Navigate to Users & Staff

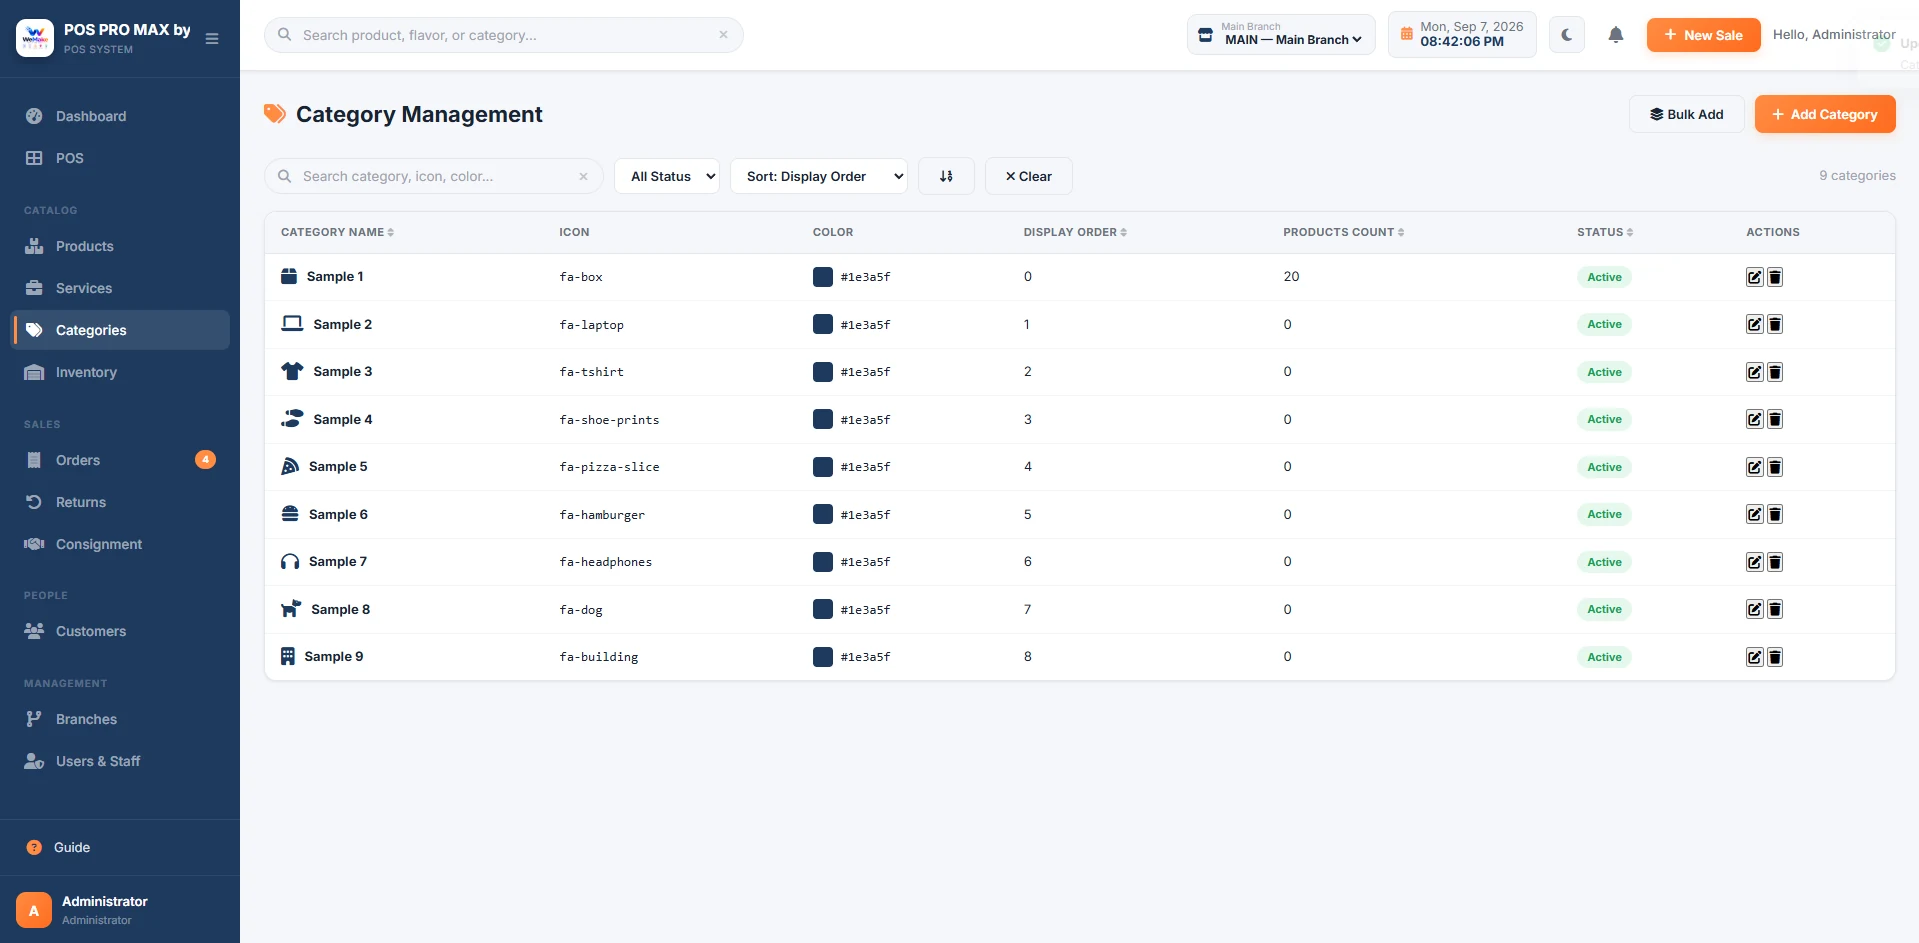pyautogui.click(x=120, y=761)
